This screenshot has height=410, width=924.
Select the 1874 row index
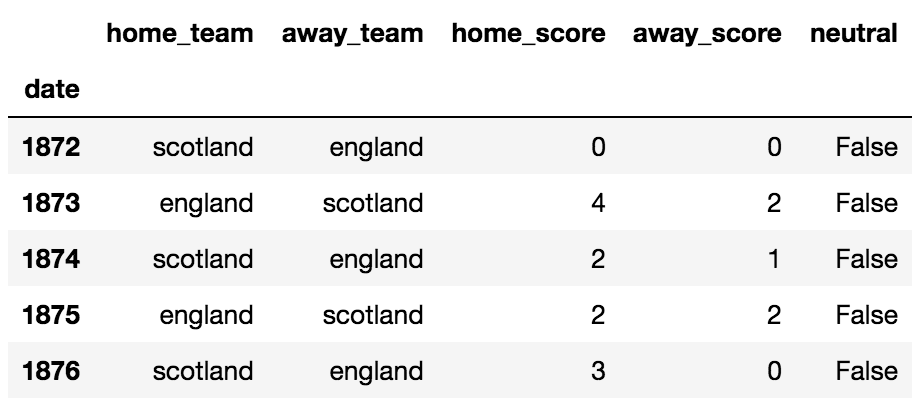pos(51,260)
